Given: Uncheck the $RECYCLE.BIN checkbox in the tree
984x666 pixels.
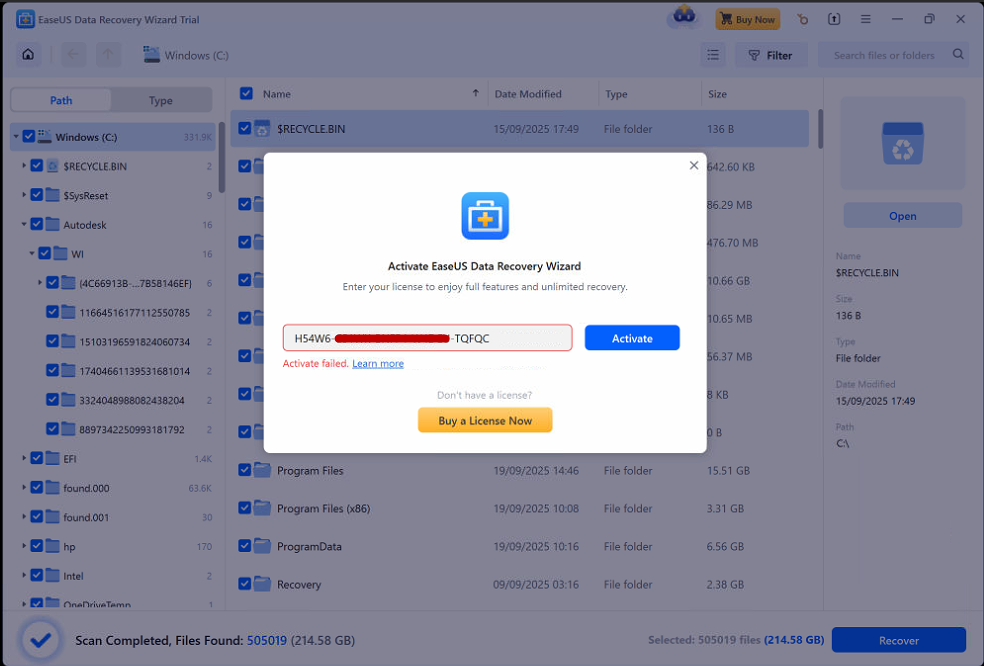Looking at the screenshot, I should (x=37, y=166).
